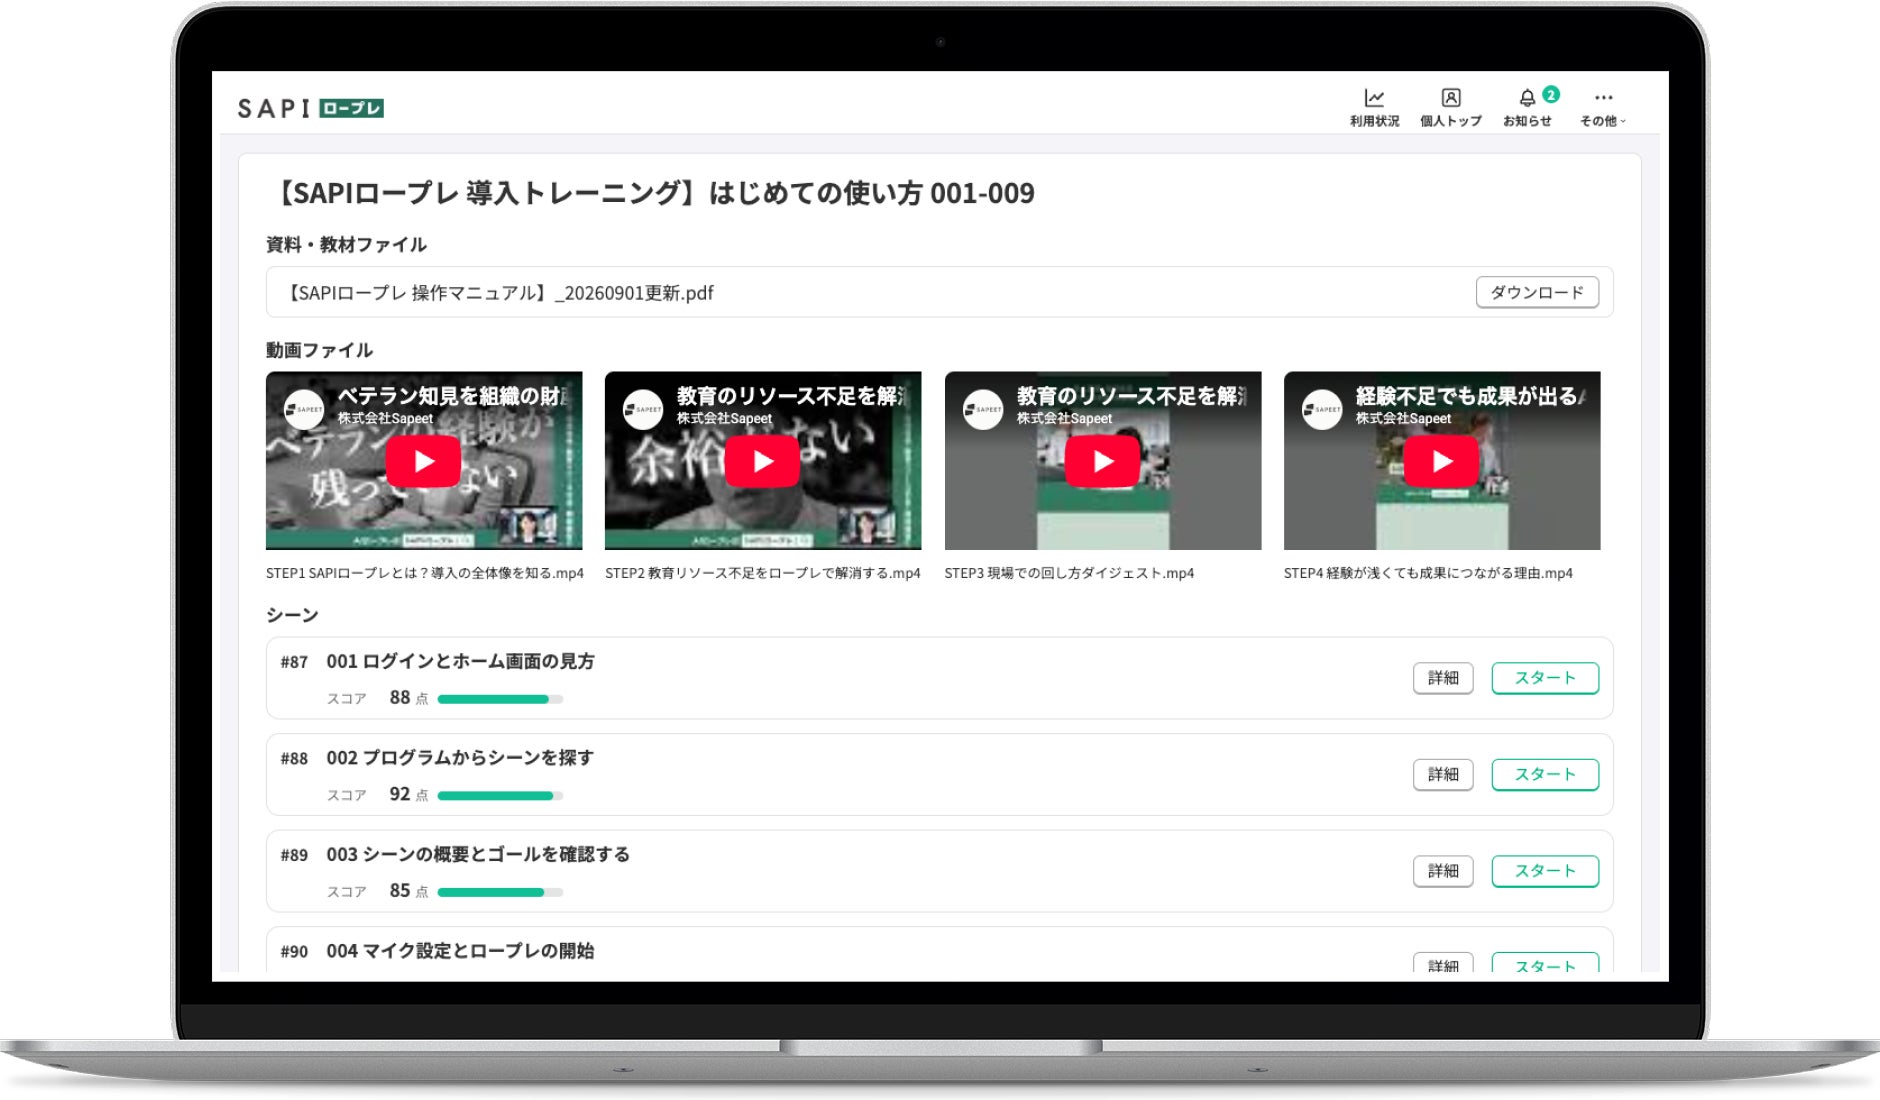Image resolution: width=1880 pixels, height=1100 pixels.
Task: Play the STEP4 経験が浅くても video
Action: 1441,461
